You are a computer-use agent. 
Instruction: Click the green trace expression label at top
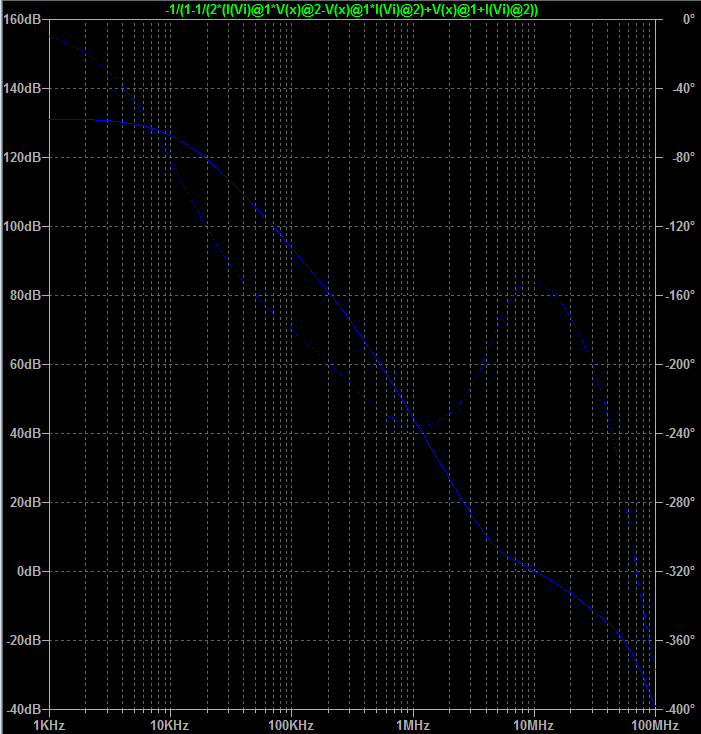[352, 9]
